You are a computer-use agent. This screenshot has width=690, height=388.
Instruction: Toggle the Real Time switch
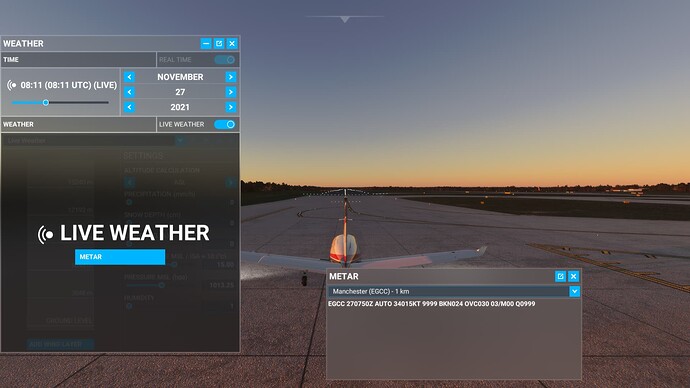click(225, 60)
